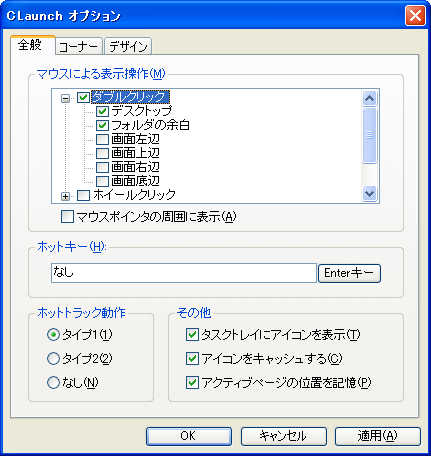The height and width of the screenshot is (456, 431).
Task: Toggle アクティブページの位置を記憶 checkbox
Action: tap(192, 383)
